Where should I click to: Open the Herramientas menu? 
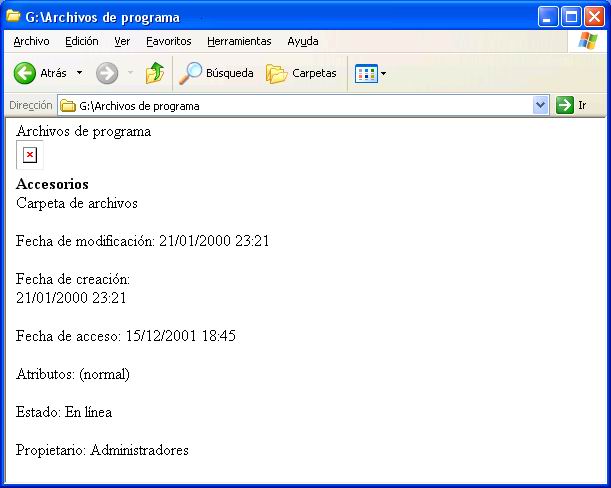click(x=239, y=41)
